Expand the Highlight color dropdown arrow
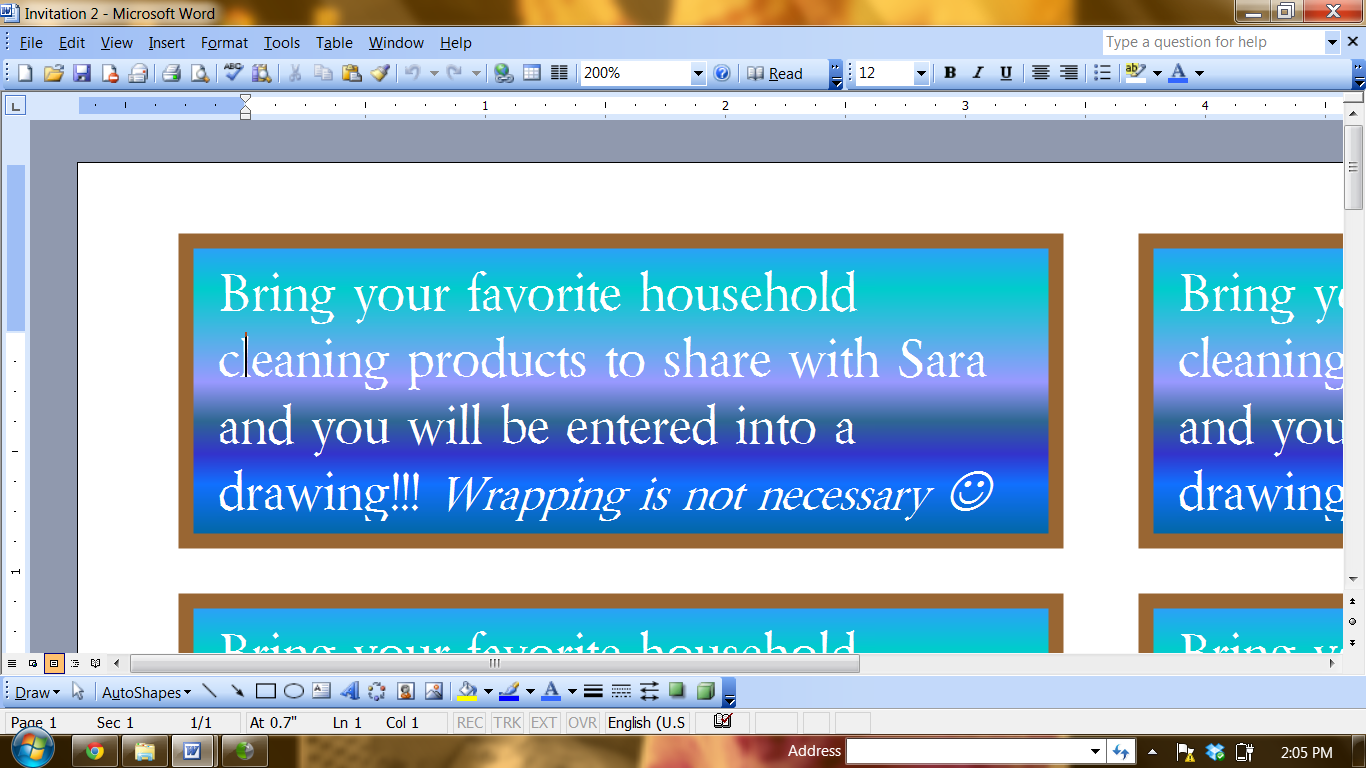Image resolution: width=1366 pixels, height=768 pixels. 1157,73
